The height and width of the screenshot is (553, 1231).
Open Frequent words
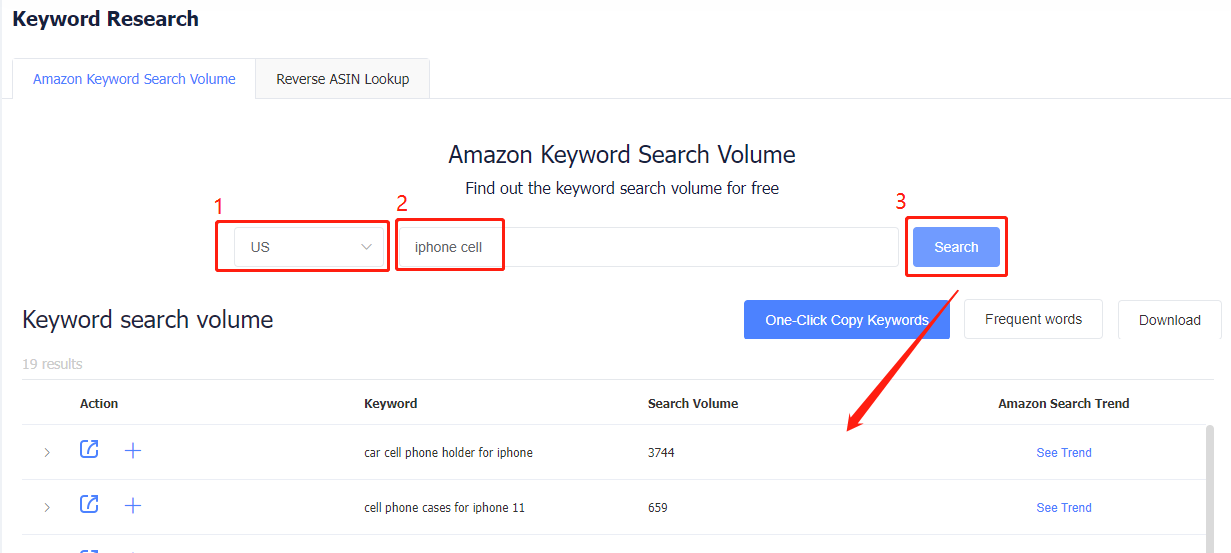click(1033, 319)
